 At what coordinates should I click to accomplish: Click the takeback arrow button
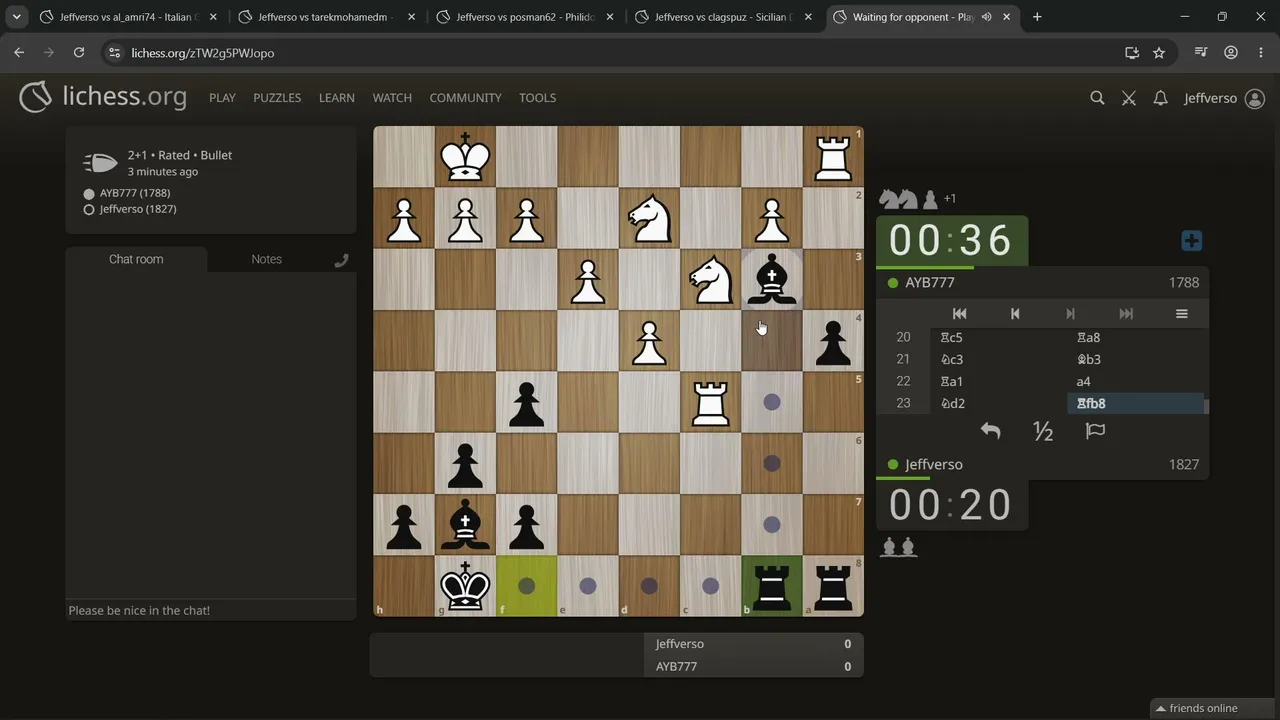[990, 431]
